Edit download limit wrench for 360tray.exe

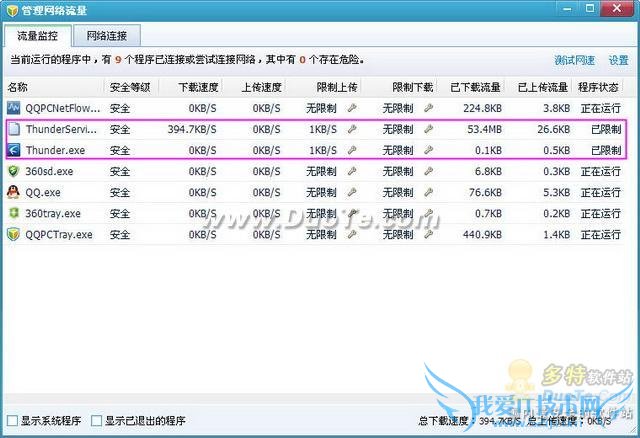(428, 213)
